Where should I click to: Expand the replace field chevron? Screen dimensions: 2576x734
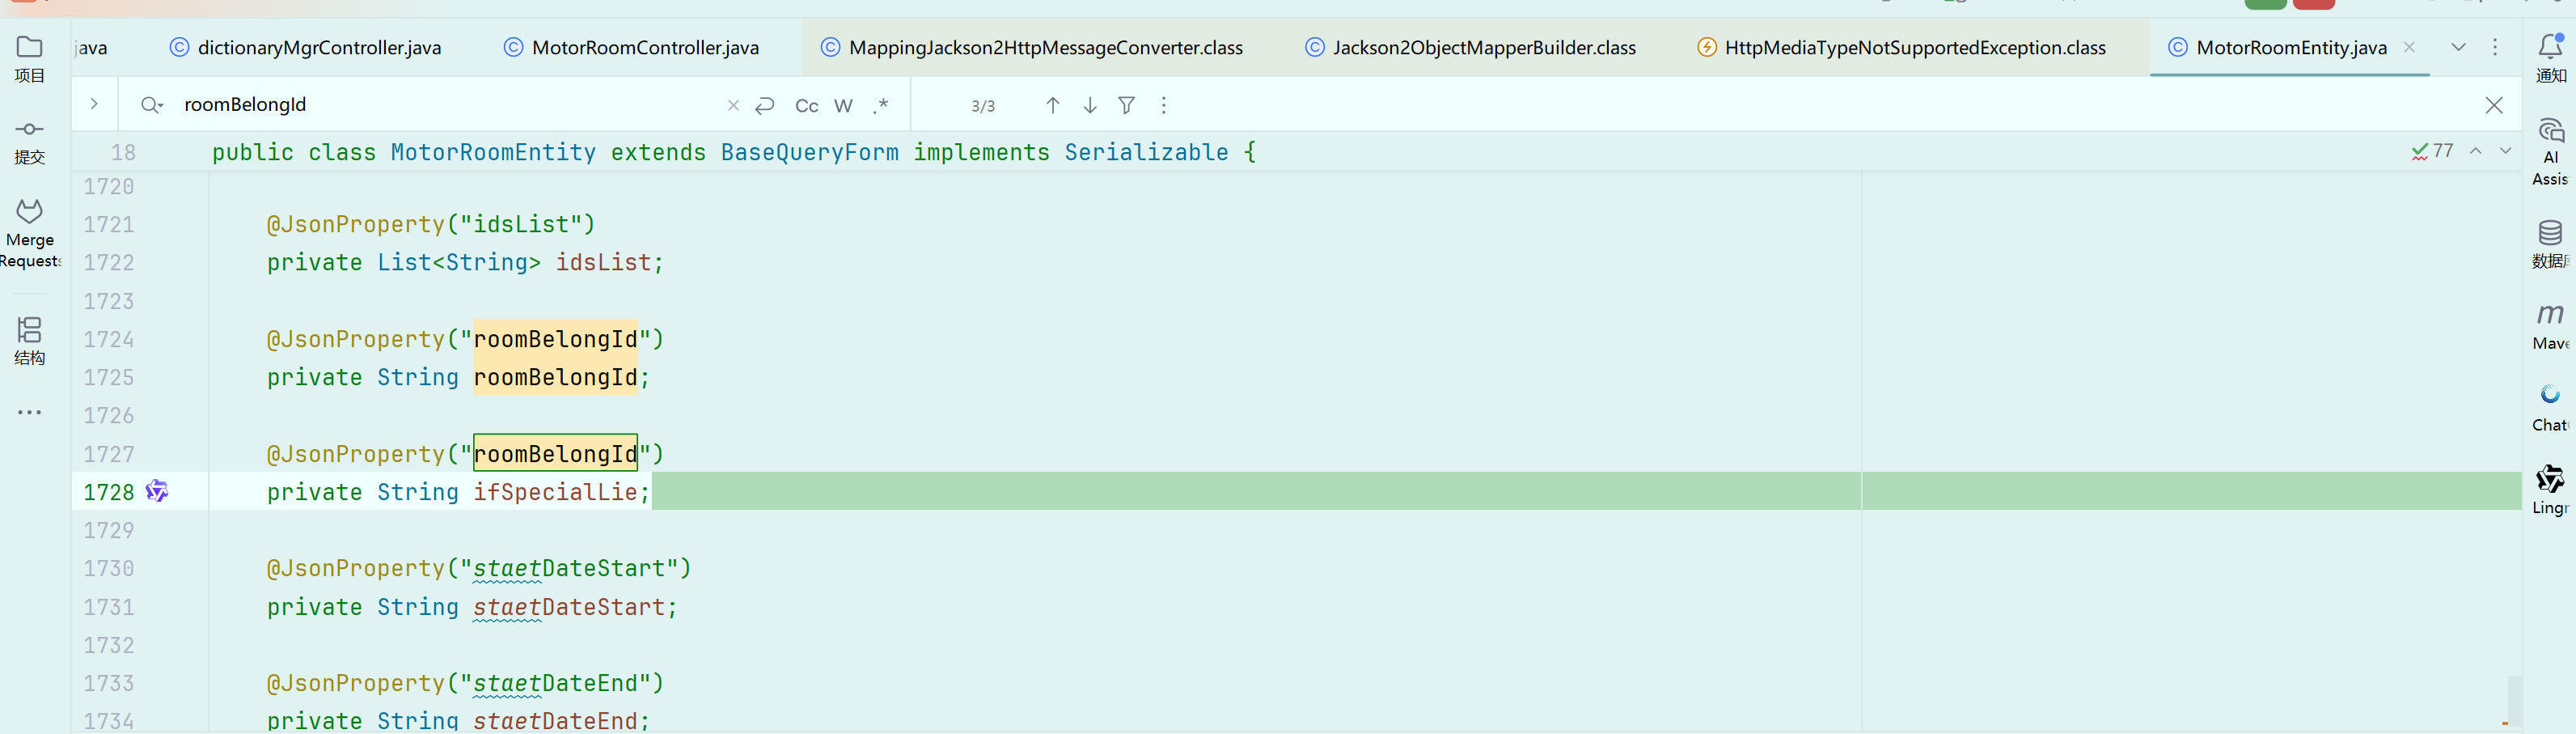(94, 104)
